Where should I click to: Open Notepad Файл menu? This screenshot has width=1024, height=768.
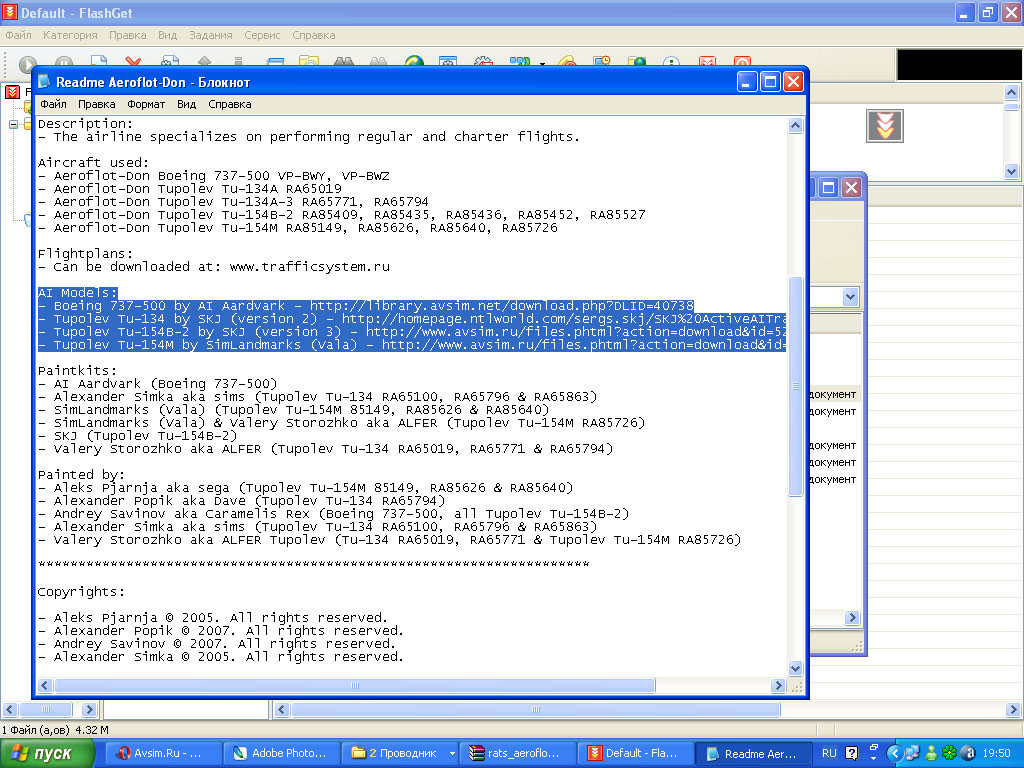point(54,104)
